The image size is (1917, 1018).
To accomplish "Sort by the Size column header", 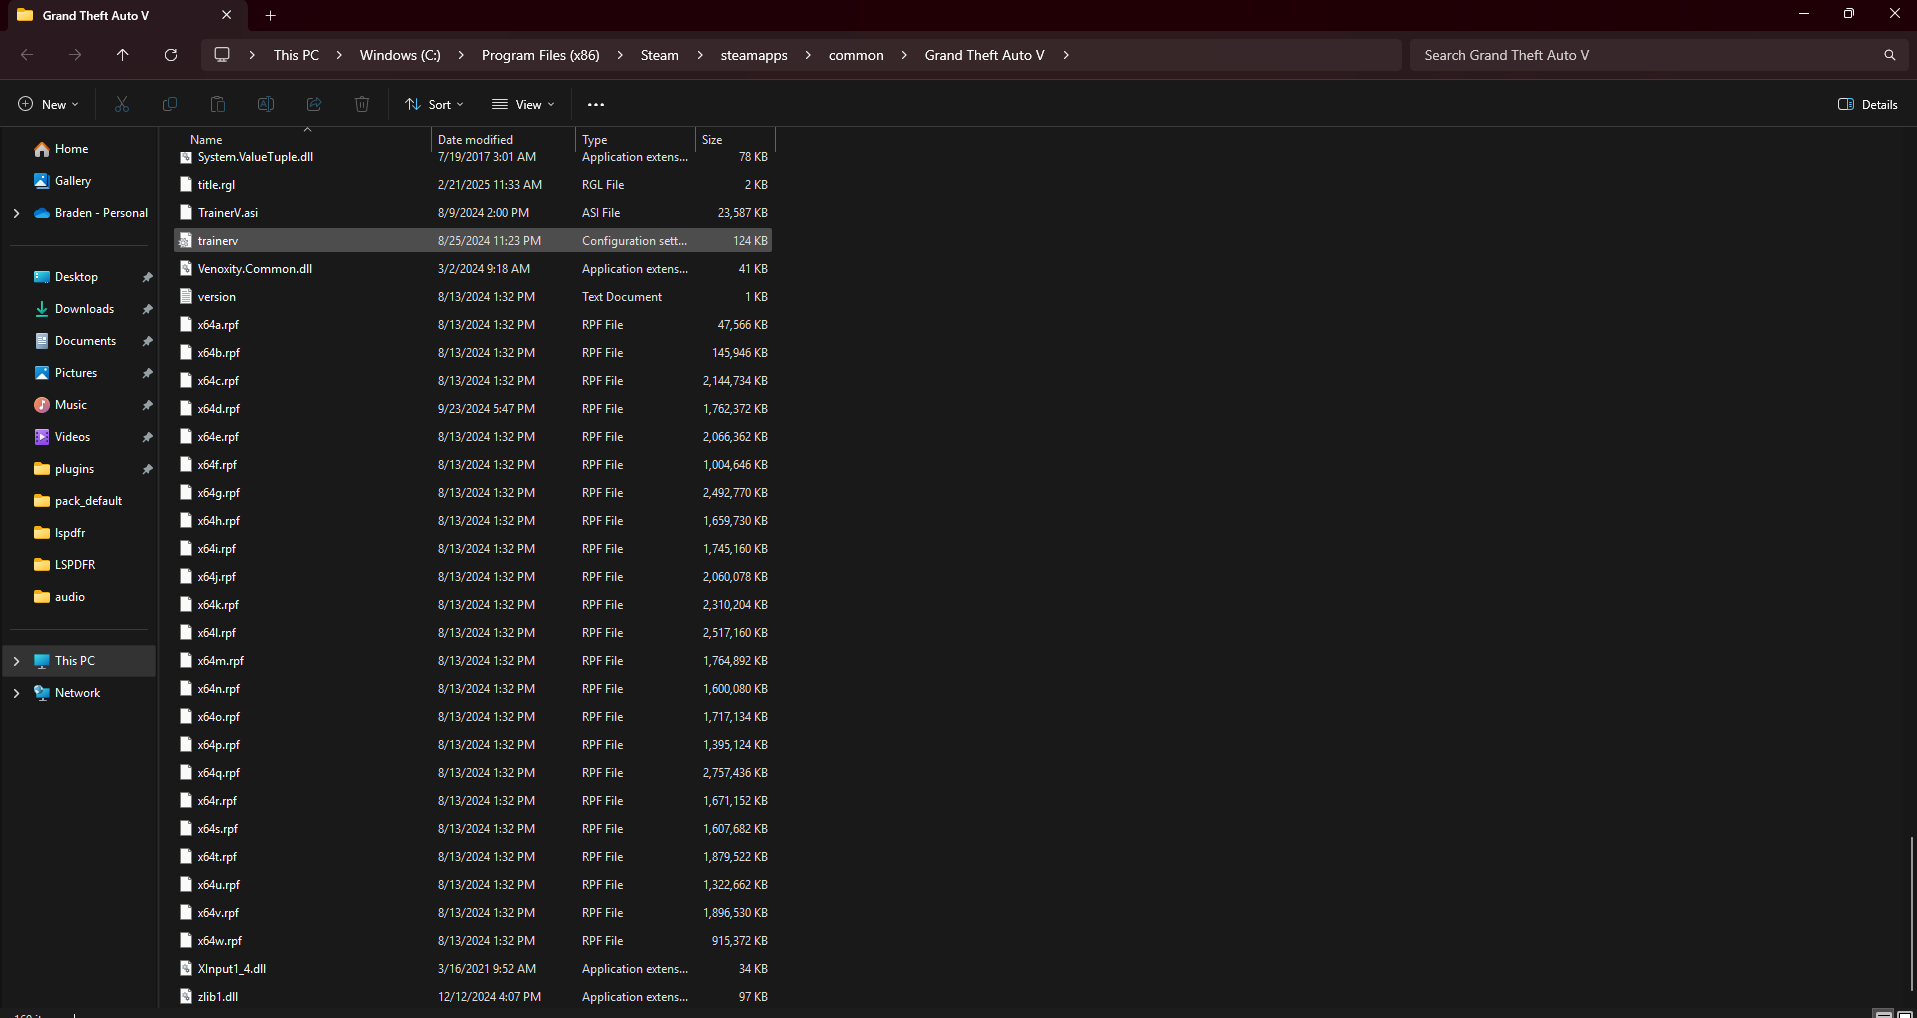I will pyautogui.click(x=736, y=140).
